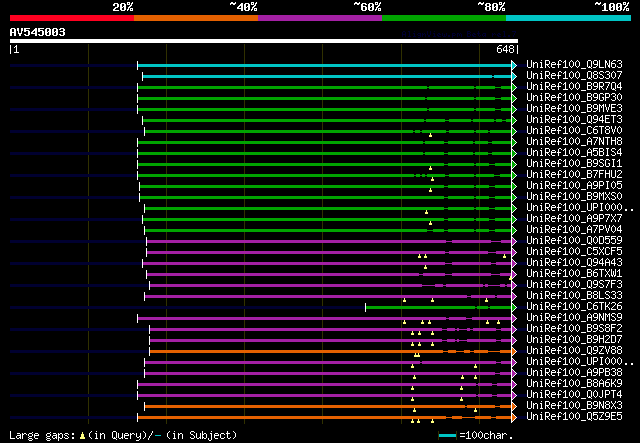The image size is (640, 443).
Task: Select the UniRef100_B7FHU2 label
Action: [x=574, y=175]
